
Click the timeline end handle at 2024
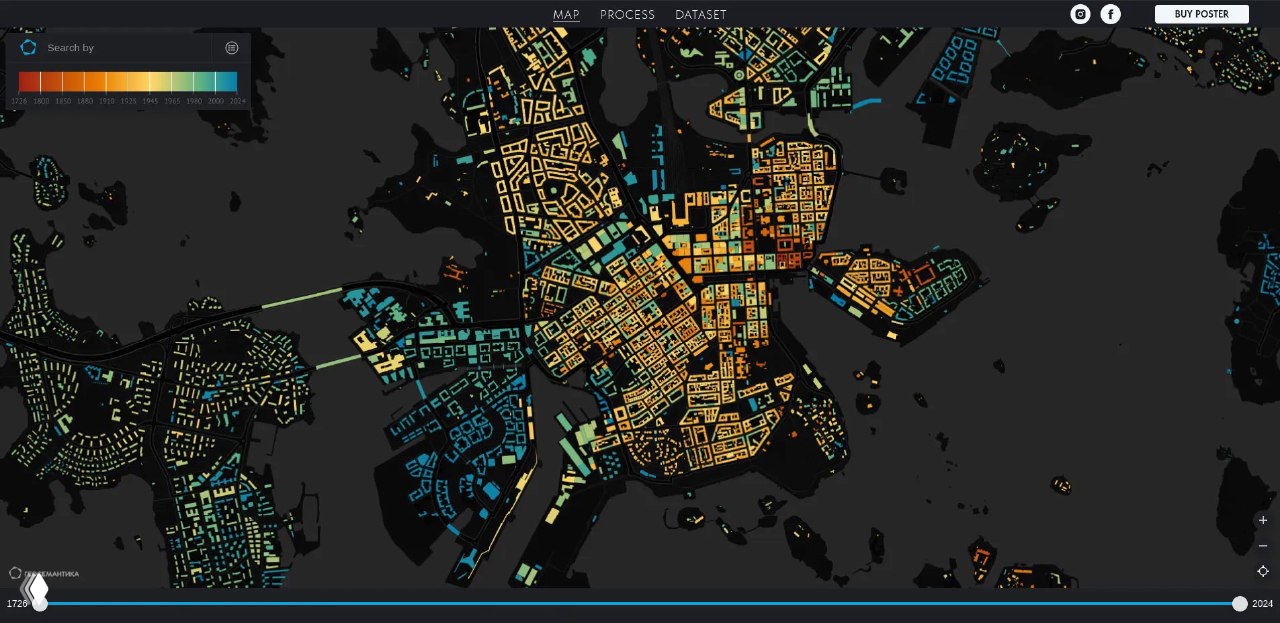click(x=1240, y=603)
